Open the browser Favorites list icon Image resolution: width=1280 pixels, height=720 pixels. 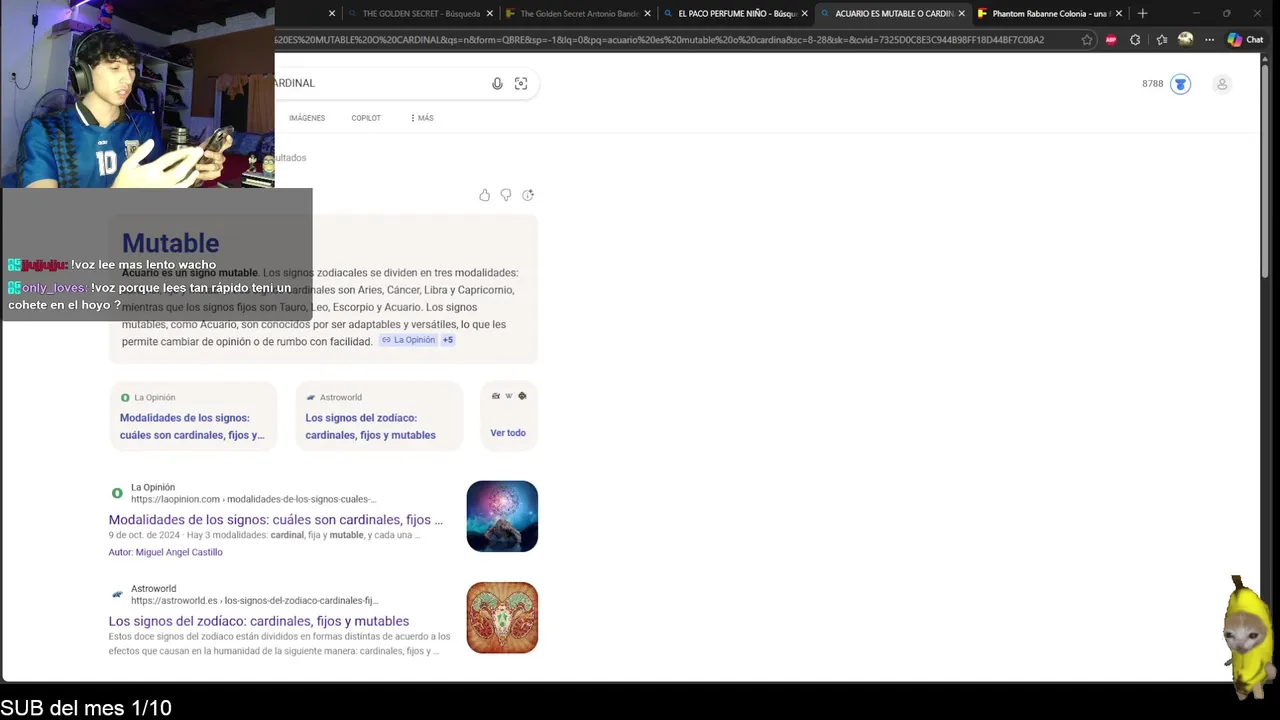tap(1161, 40)
